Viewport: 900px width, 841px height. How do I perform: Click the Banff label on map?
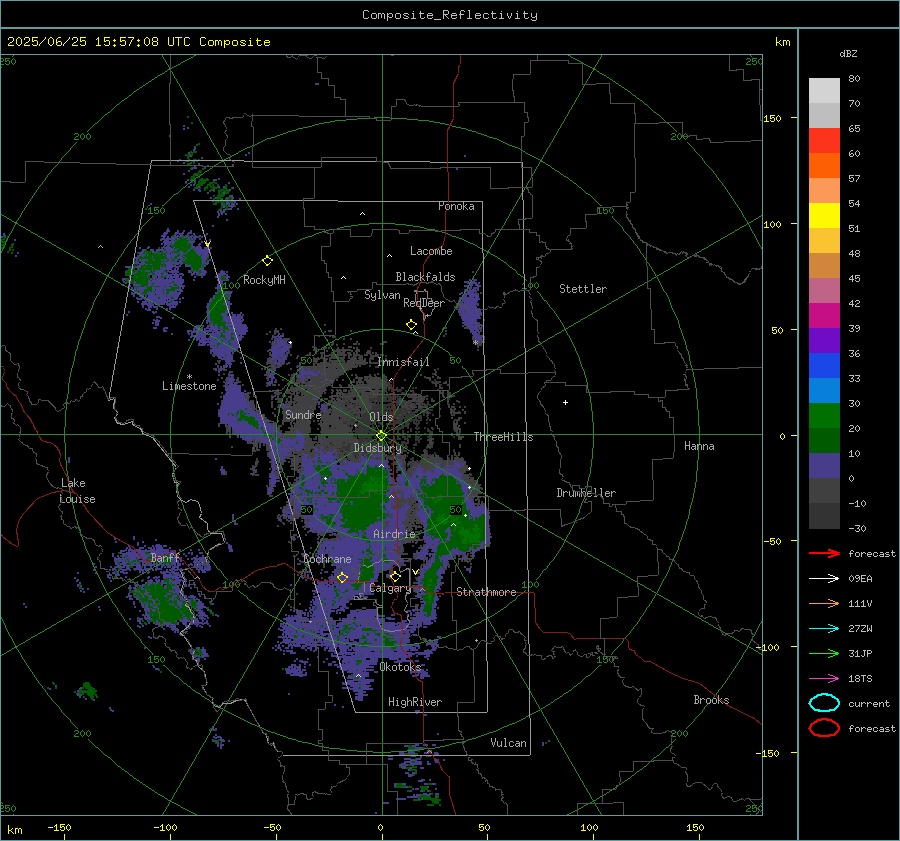pyautogui.click(x=165, y=557)
